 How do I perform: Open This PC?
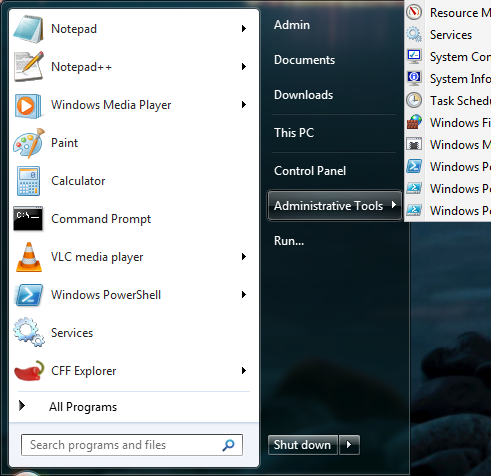coord(294,133)
